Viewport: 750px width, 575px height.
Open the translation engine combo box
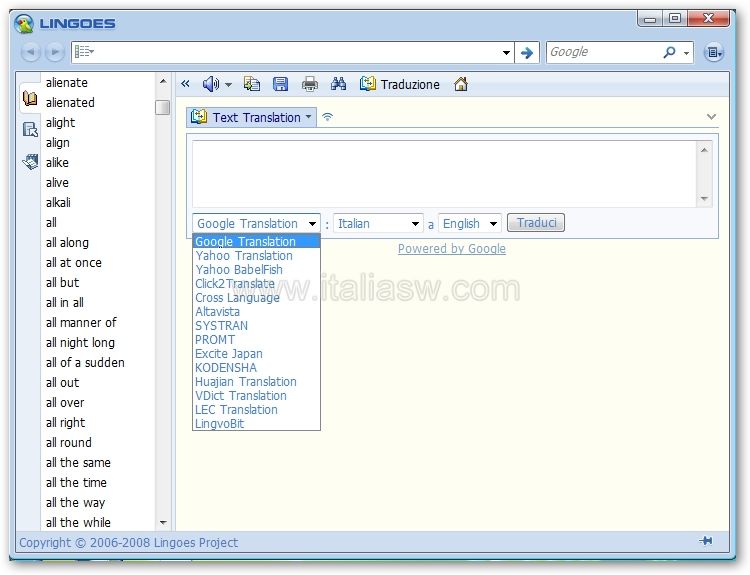coord(256,223)
